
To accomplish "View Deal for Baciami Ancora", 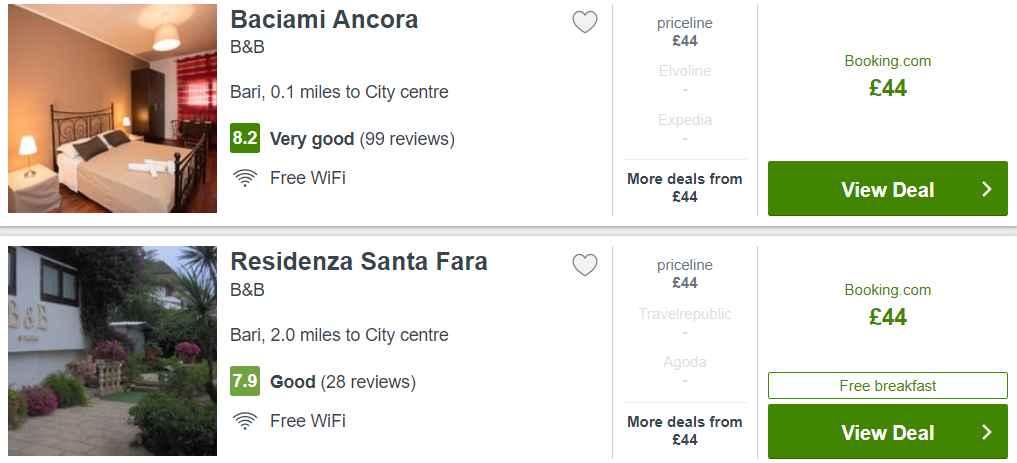I will tap(887, 189).
